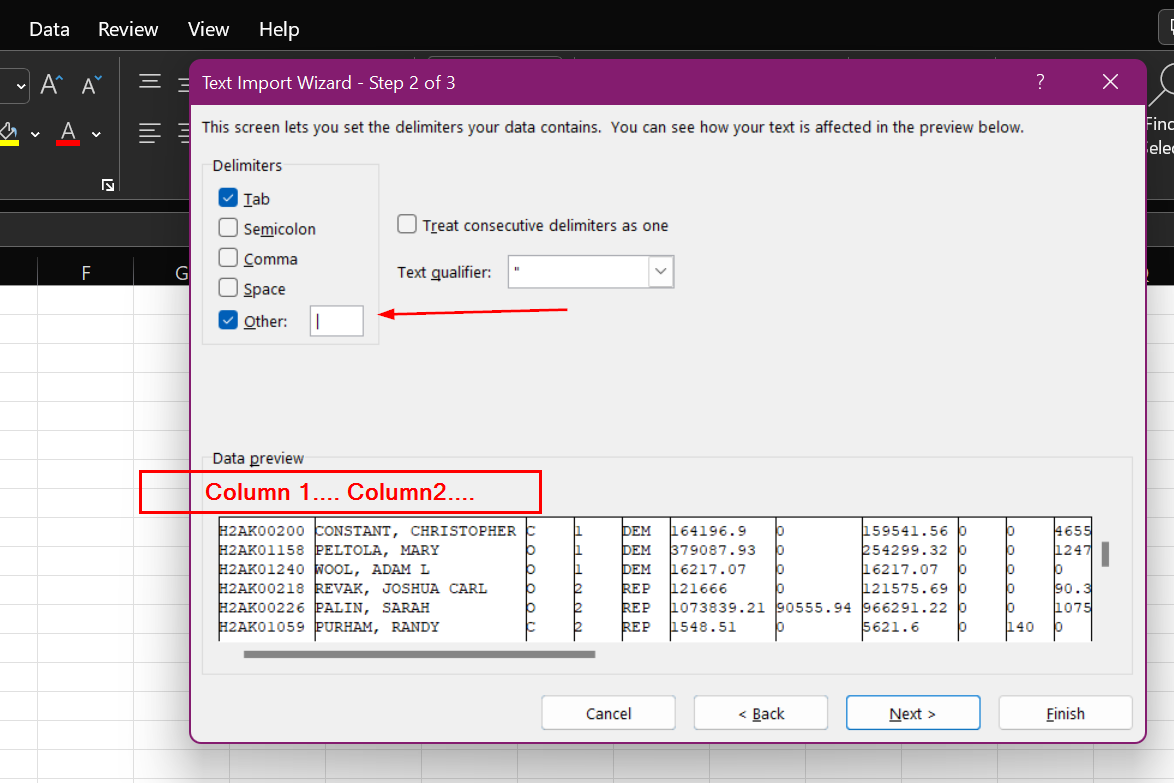Screen dimensions: 1174x783
Task: Click the preview vertical scrollbar thumb
Action: click(x=1106, y=554)
